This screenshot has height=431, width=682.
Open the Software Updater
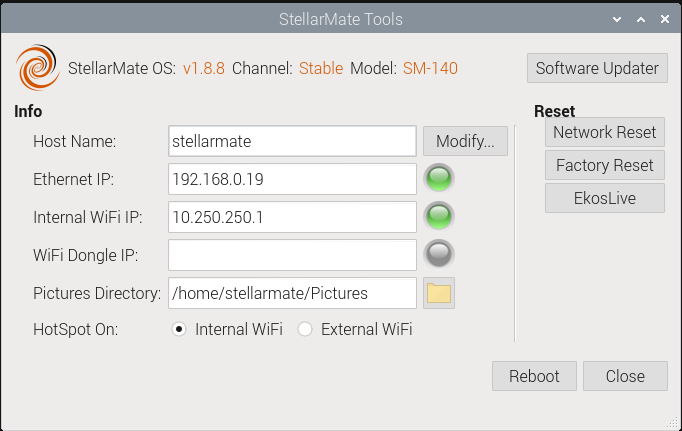(x=597, y=68)
